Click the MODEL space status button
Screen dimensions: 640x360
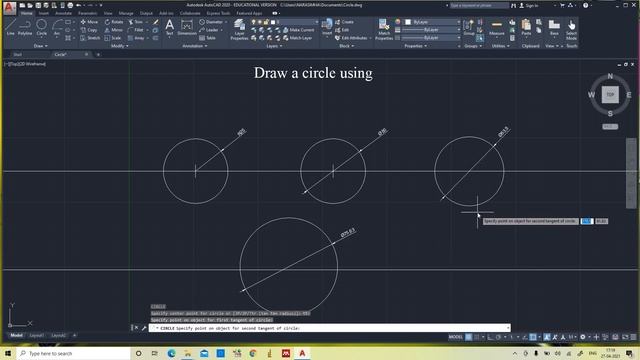pyautogui.click(x=456, y=337)
